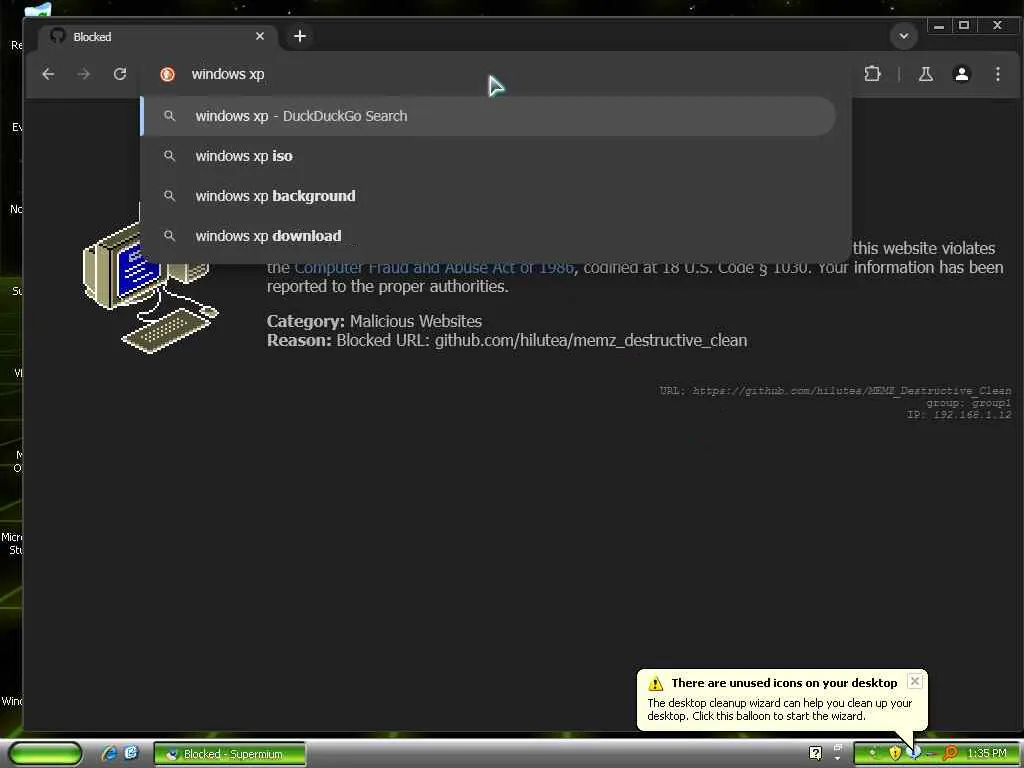Open the browser three-dot menu

[997, 74]
